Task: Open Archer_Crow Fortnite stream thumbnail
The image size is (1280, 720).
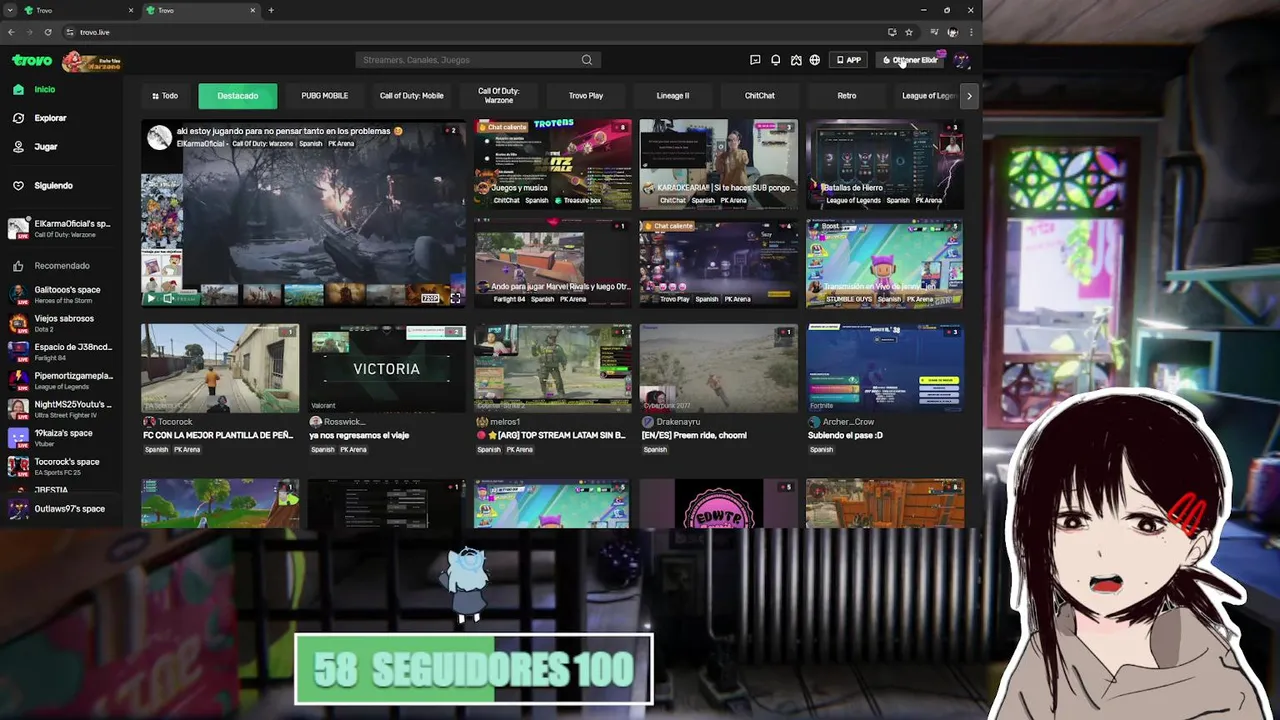Action: coord(885,368)
